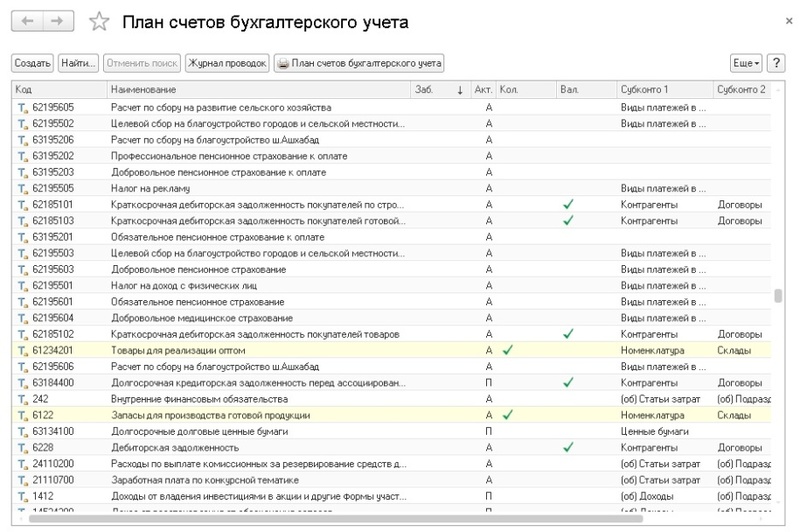
Task: Go back with the left arrow
Action: 29,20
